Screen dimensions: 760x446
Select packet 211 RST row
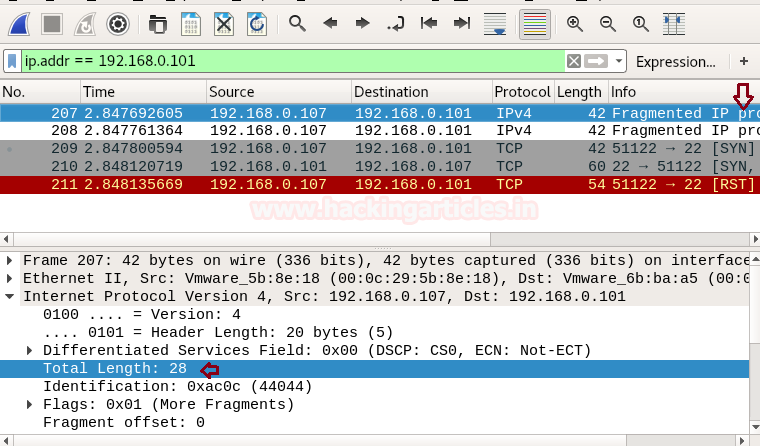380,184
